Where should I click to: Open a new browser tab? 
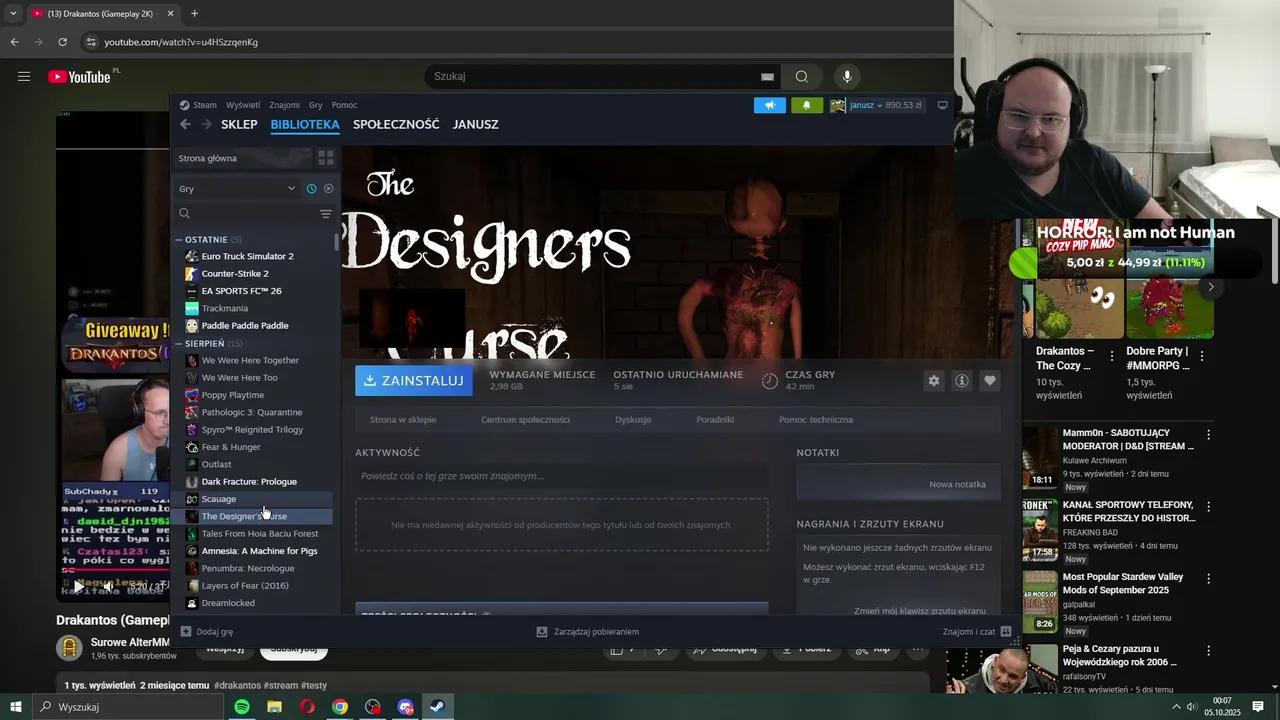[x=194, y=14]
